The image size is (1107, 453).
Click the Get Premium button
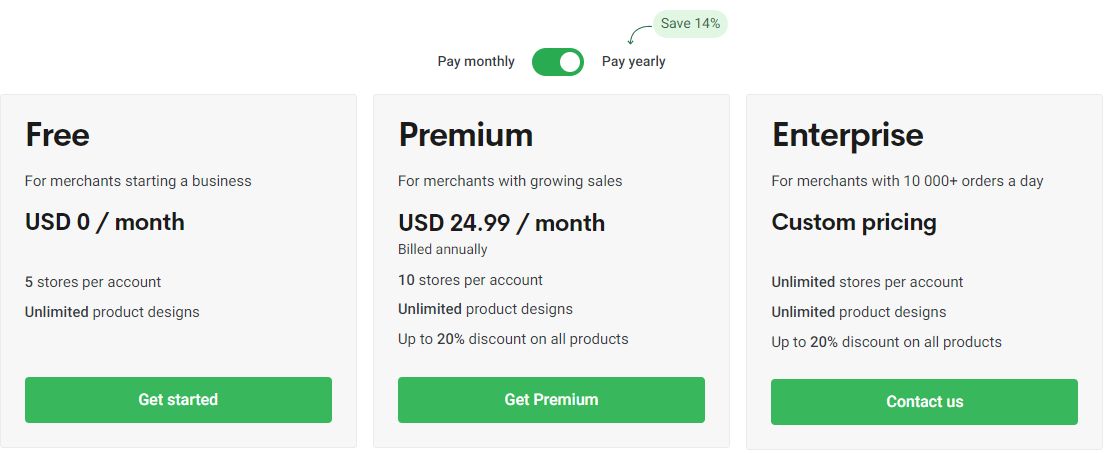click(x=551, y=400)
